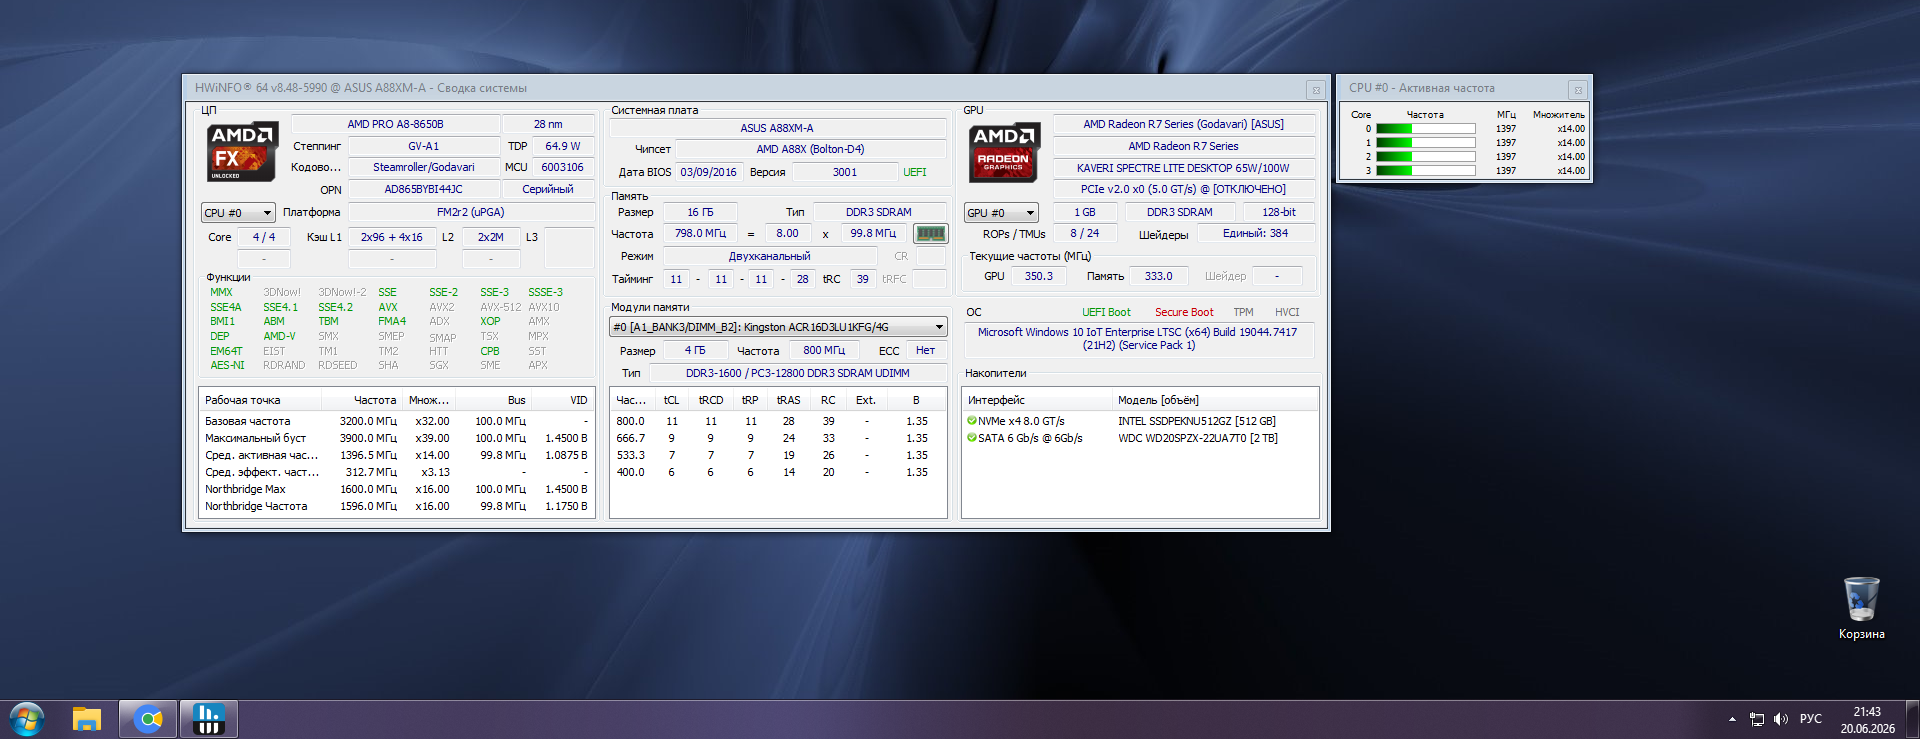Select the 400.0 memory timing row
Viewport: 1920px width, 739px height.
(778, 472)
